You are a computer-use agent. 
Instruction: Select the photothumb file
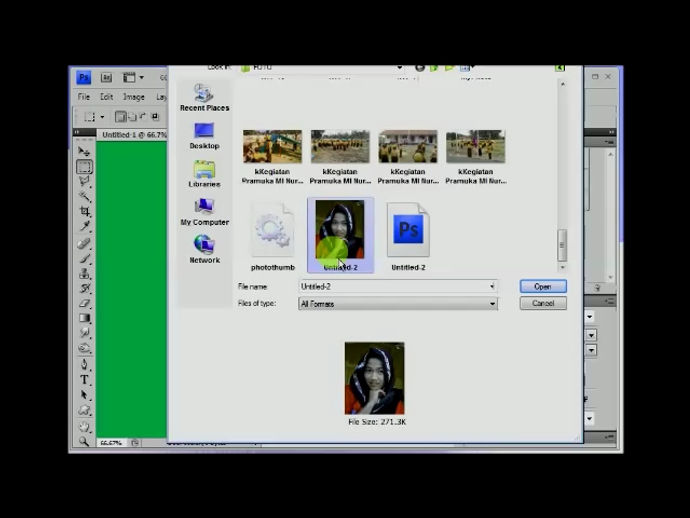273,236
